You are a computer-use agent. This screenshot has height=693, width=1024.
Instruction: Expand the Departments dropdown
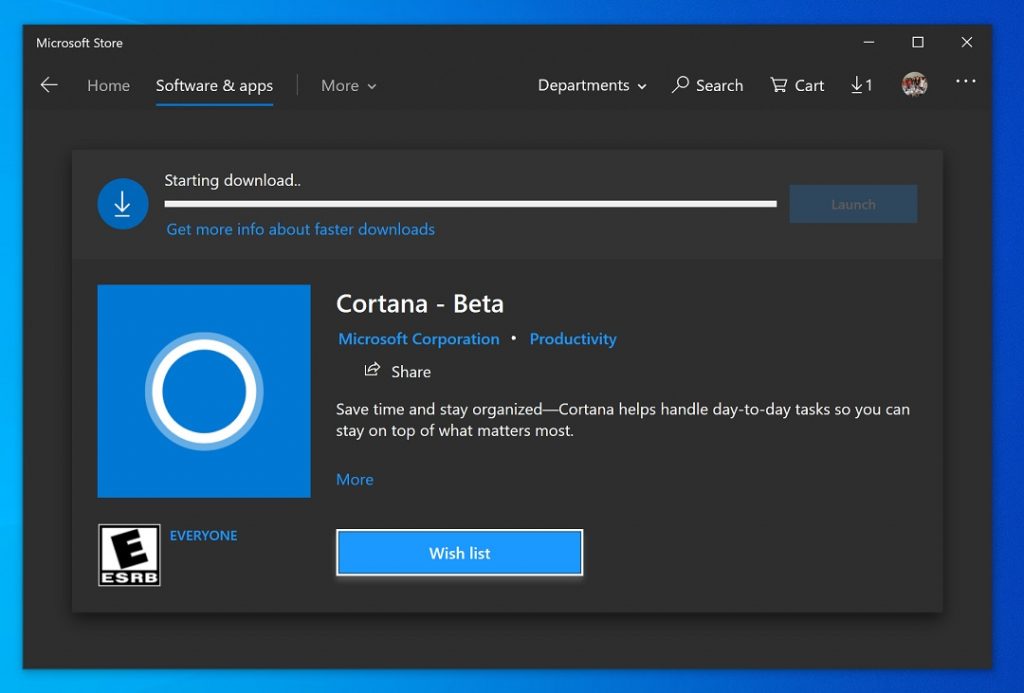pos(591,86)
